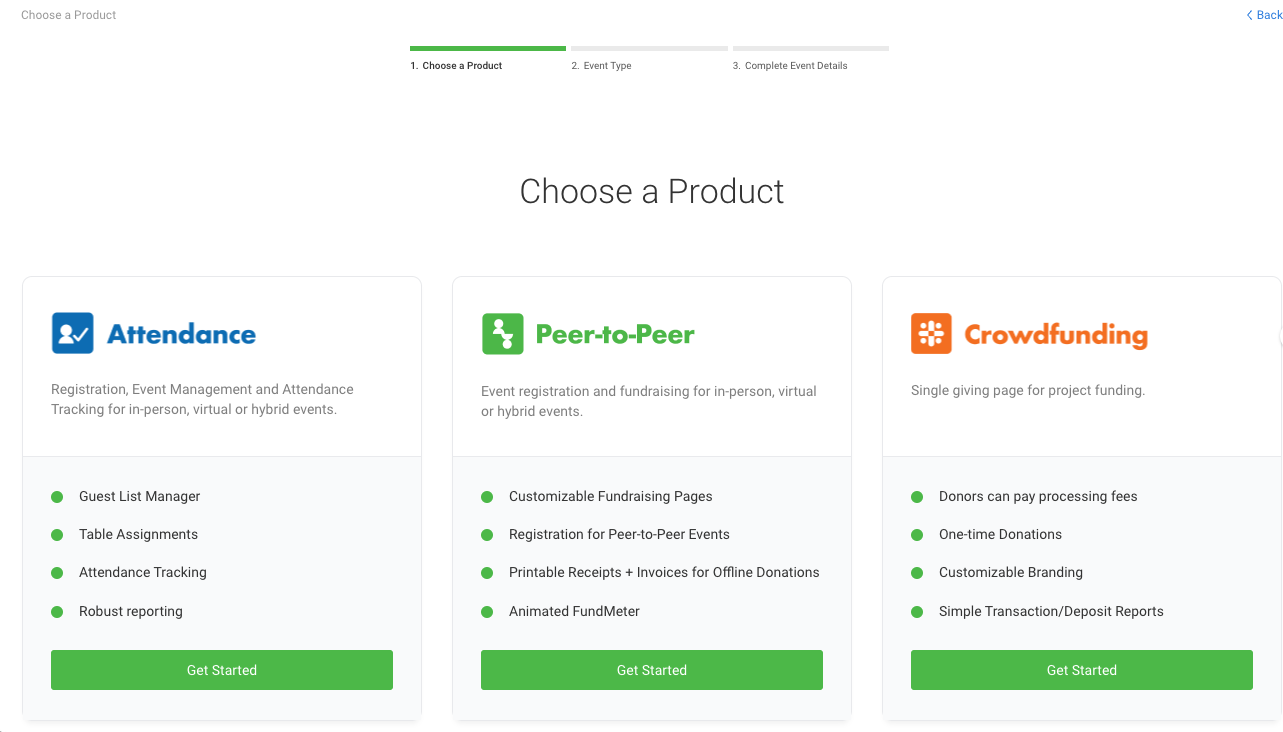This screenshot has height=732, width=1283.
Task: Click the Attendance product title
Action: [181, 334]
